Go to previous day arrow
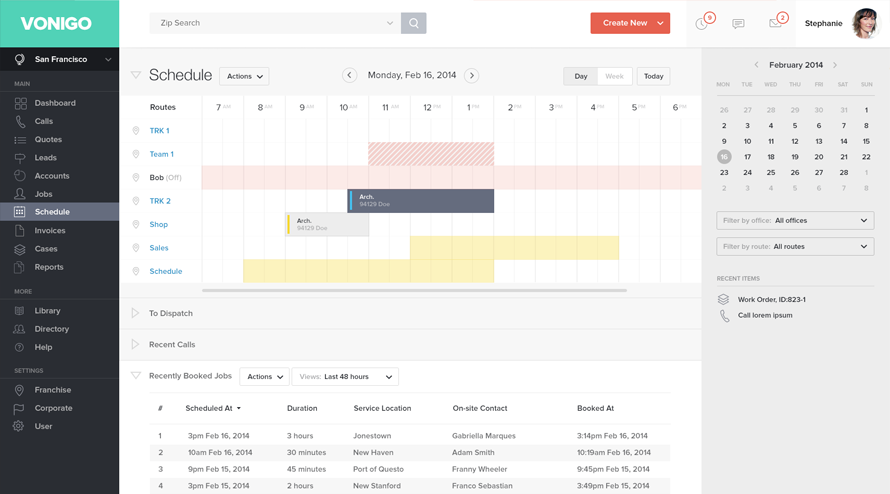The width and height of the screenshot is (890, 494). point(349,75)
